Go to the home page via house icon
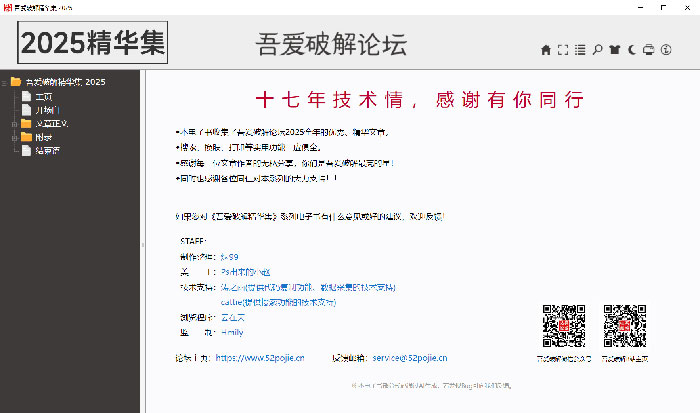Viewport: 700px width, 413px height. pos(546,50)
